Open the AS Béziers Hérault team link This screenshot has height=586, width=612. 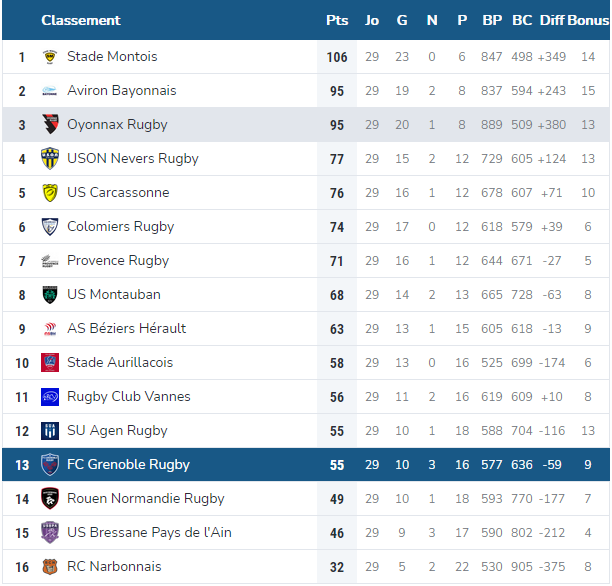point(126,328)
